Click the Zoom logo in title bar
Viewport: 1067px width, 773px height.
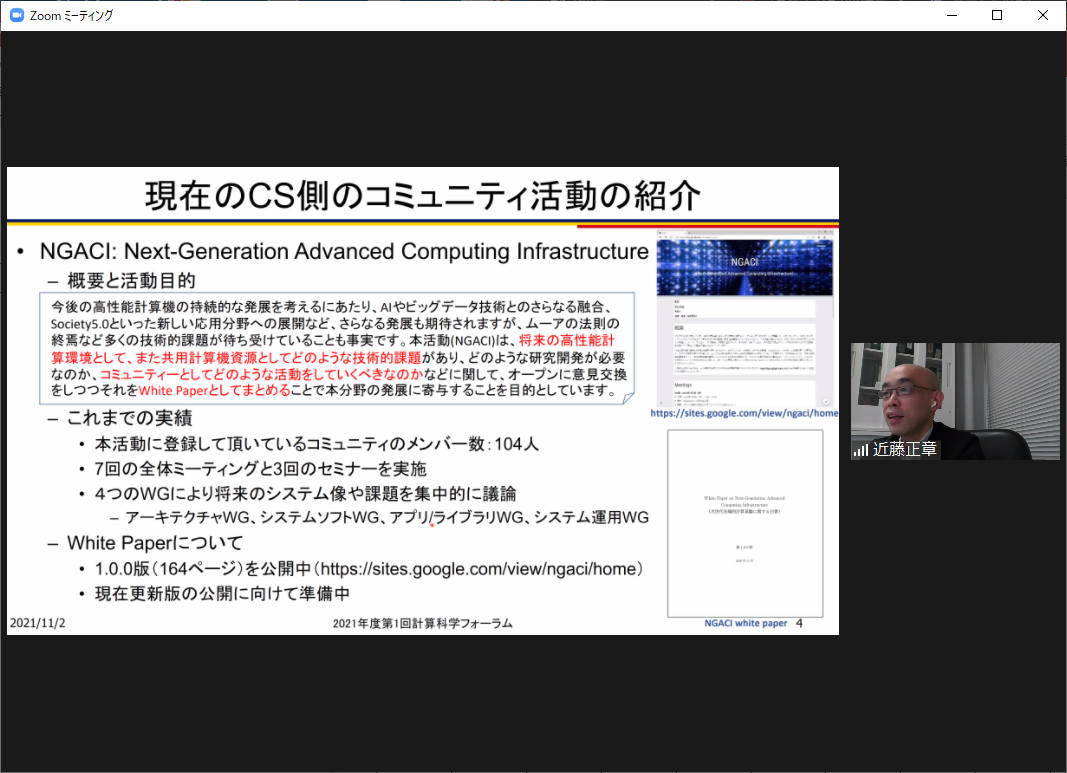16,15
